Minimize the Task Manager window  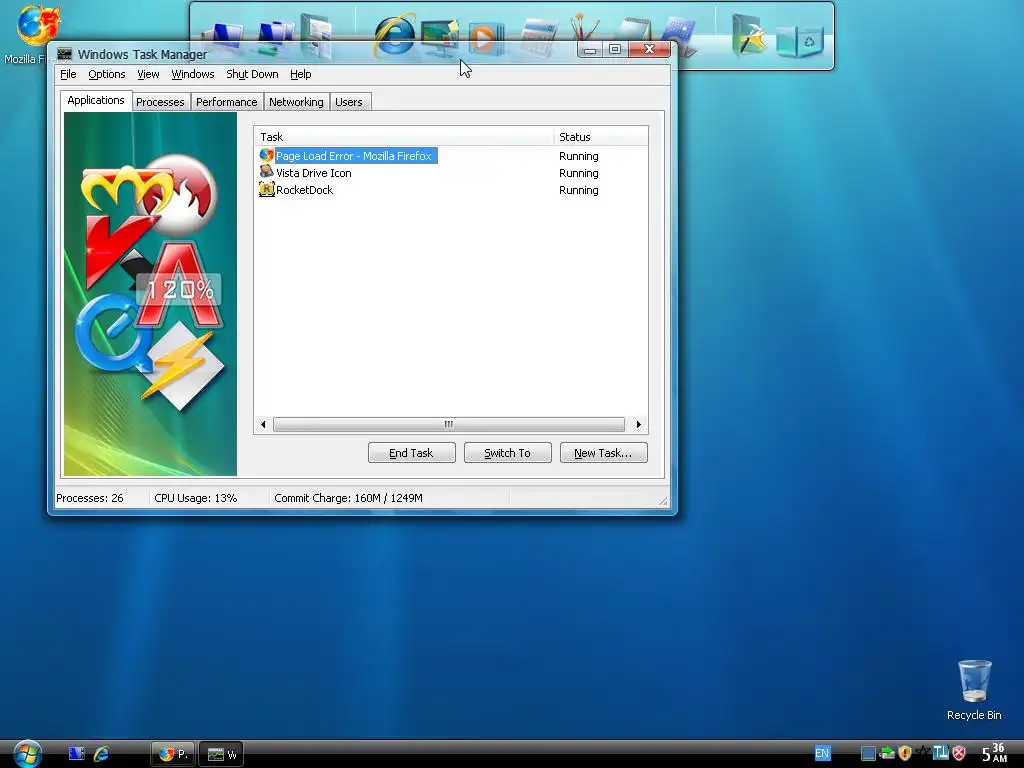590,49
